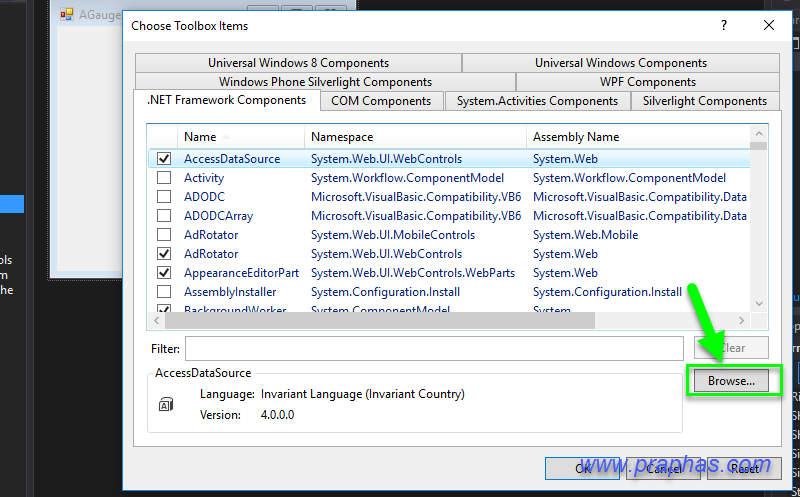Select the .NET Framework Components tab
800x497 pixels.
tap(227, 100)
